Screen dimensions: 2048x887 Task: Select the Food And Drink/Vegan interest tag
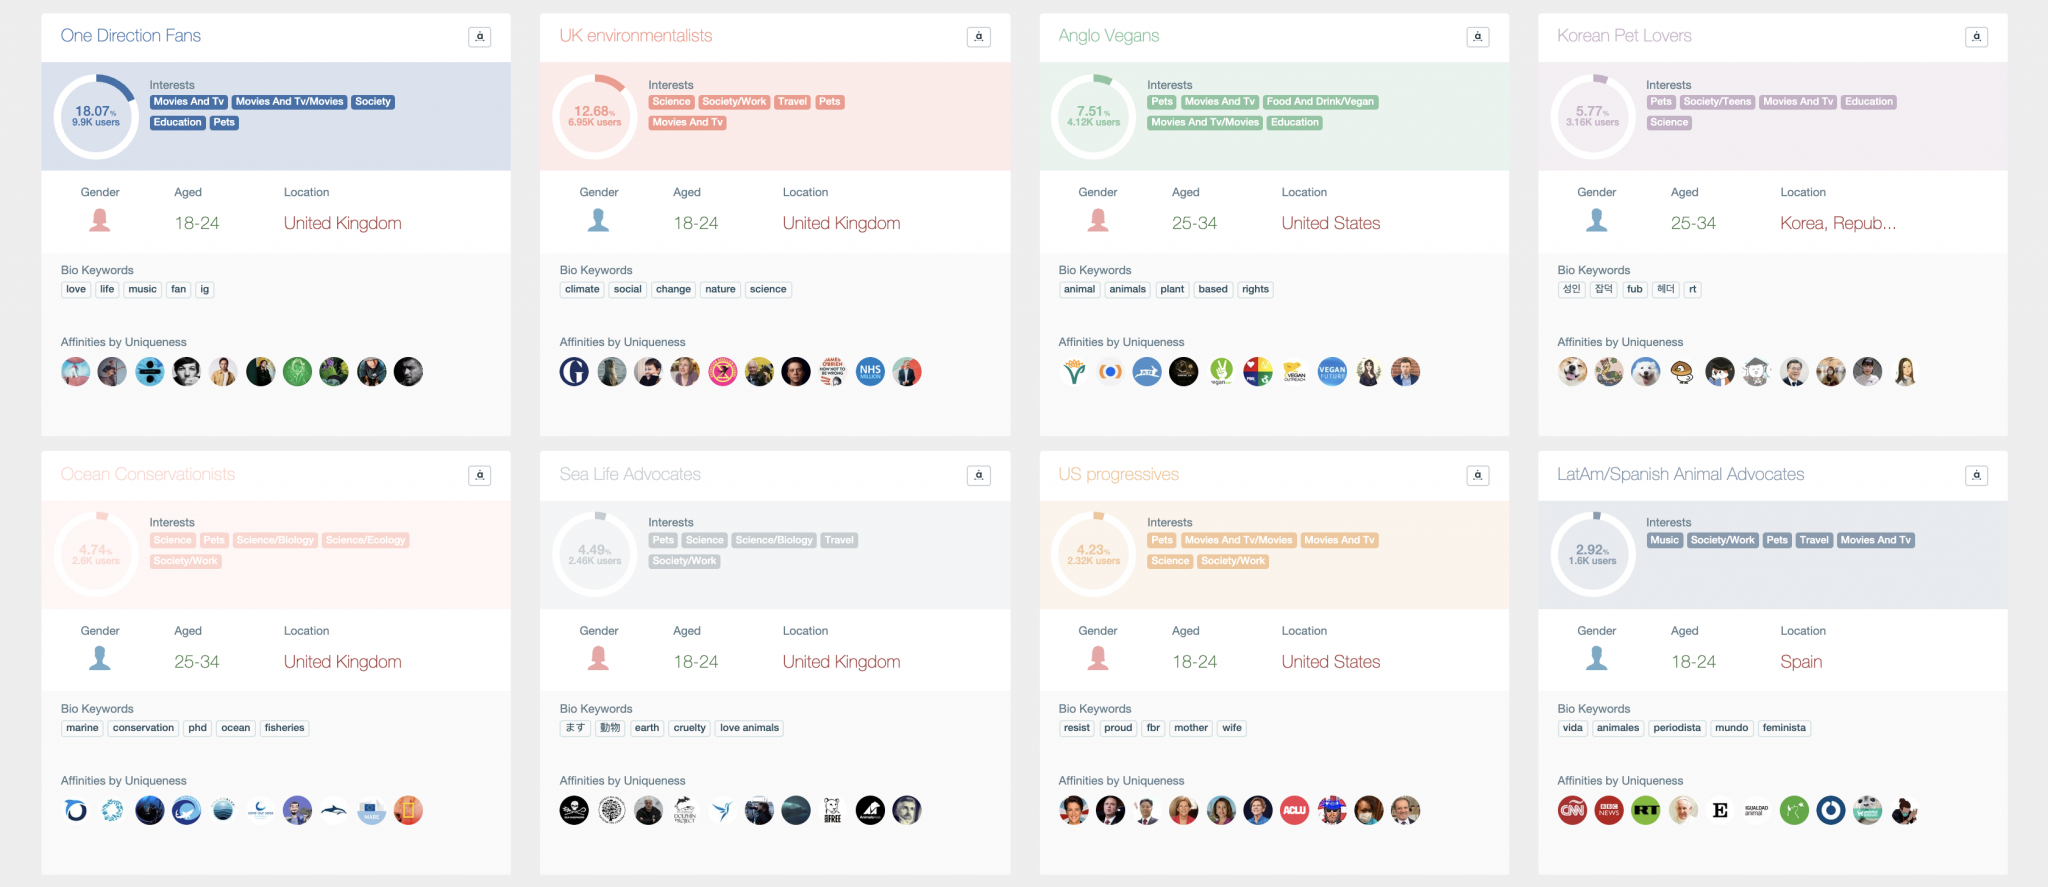click(x=1320, y=102)
